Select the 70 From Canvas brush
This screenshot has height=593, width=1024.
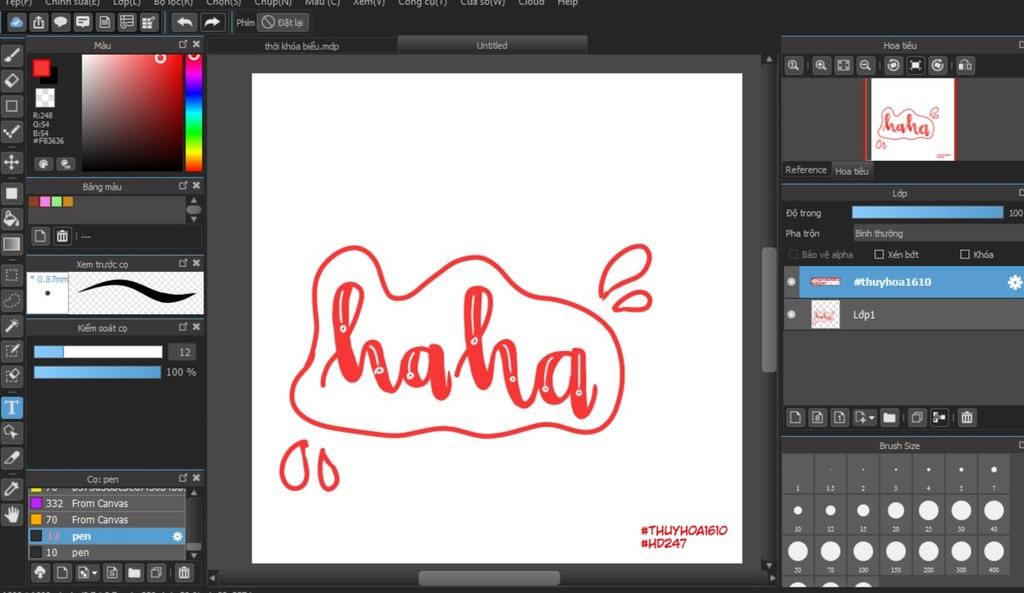pos(108,520)
